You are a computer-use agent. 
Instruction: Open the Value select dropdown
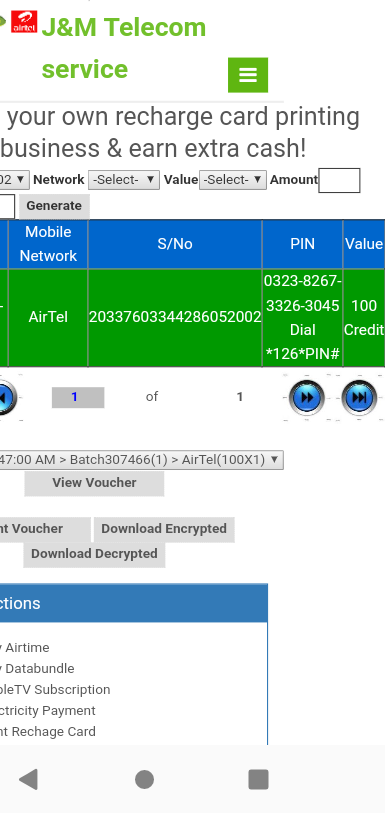(x=233, y=180)
